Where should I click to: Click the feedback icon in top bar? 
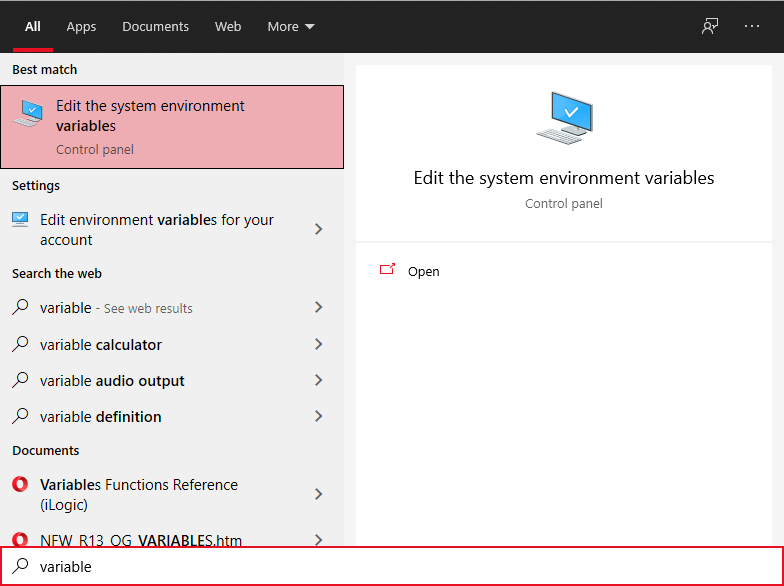pyautogui.click(x=710, y=27)
